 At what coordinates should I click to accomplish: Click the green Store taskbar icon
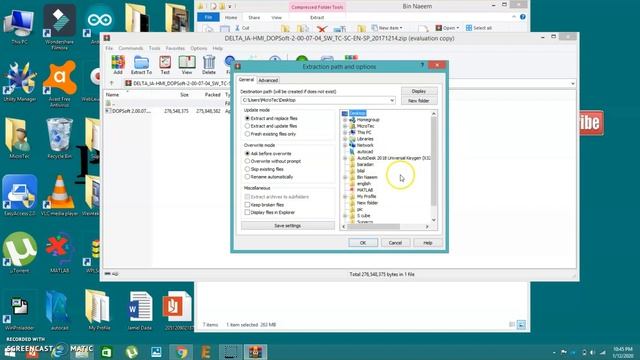(107, 352)
